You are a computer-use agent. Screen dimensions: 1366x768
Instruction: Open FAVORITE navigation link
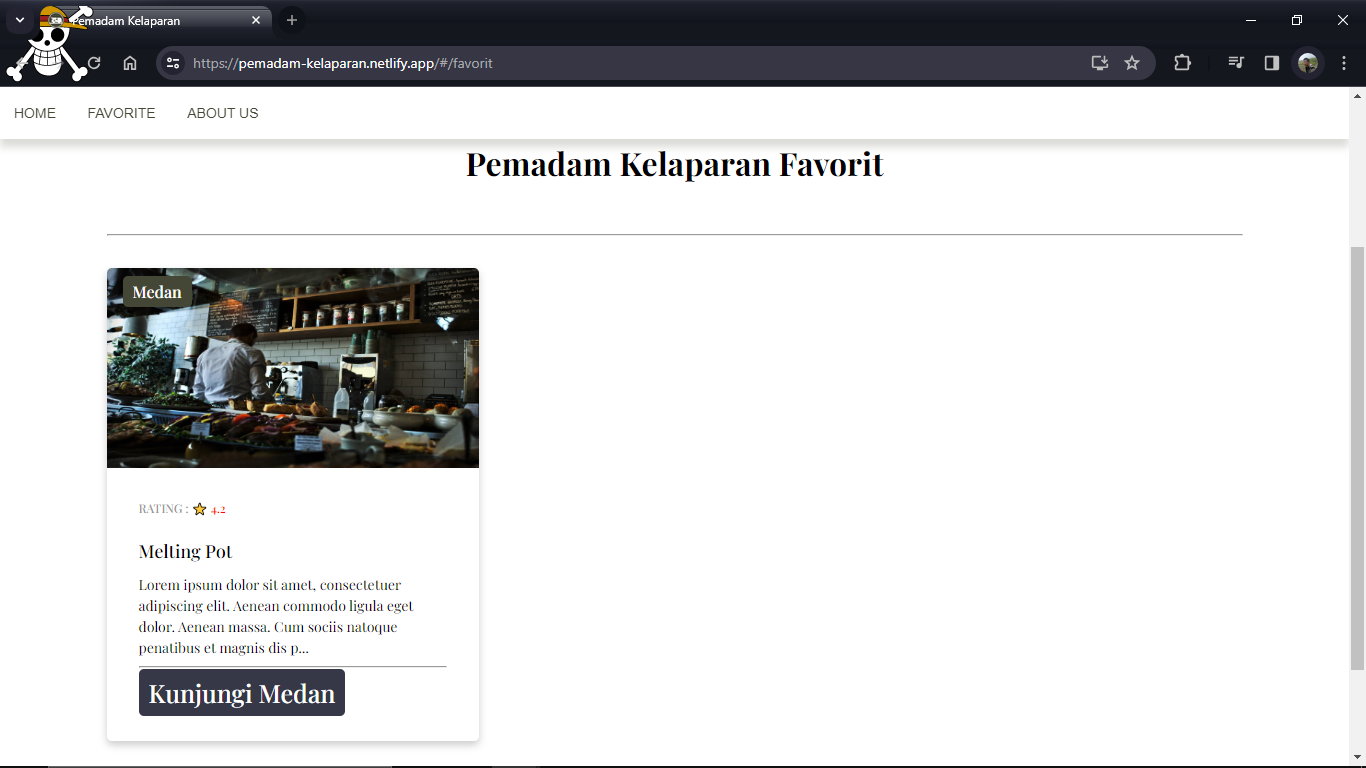(121, 113)
